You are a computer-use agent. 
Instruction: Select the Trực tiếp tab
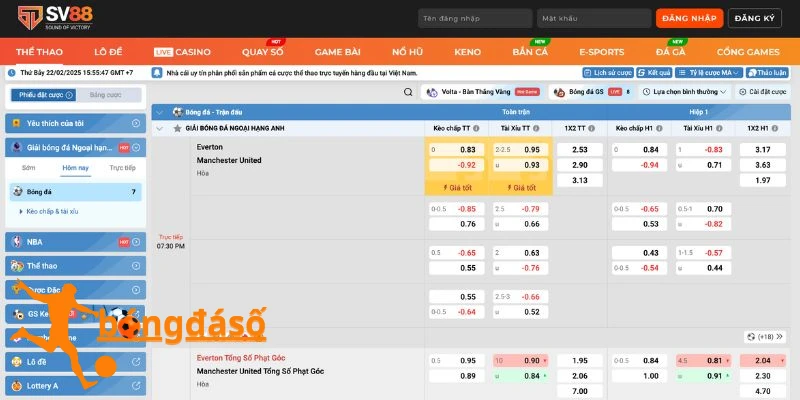[122, 168]
